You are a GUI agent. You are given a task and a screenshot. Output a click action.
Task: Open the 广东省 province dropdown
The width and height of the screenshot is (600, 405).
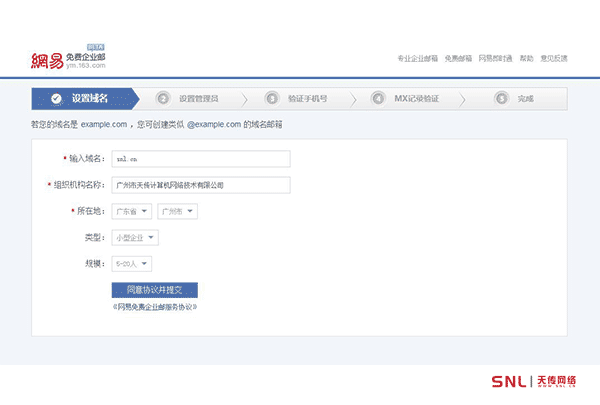[x=132, y=211]
